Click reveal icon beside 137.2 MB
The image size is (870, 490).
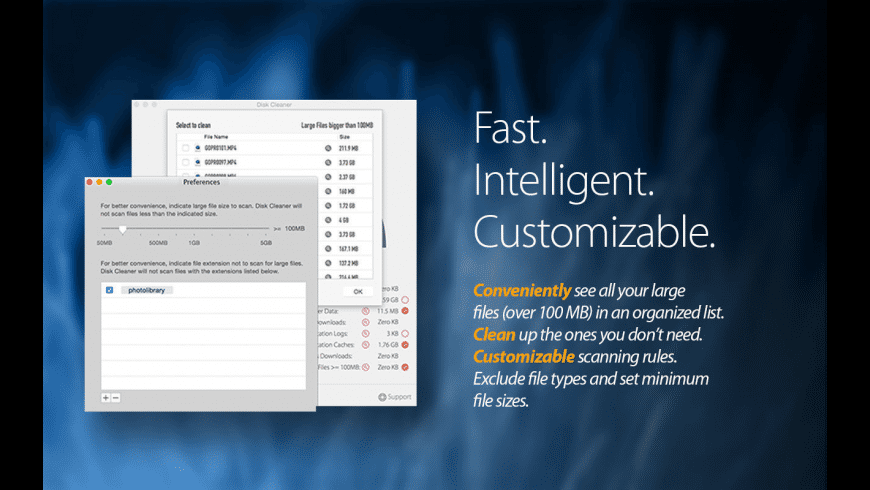pos(328,264)
